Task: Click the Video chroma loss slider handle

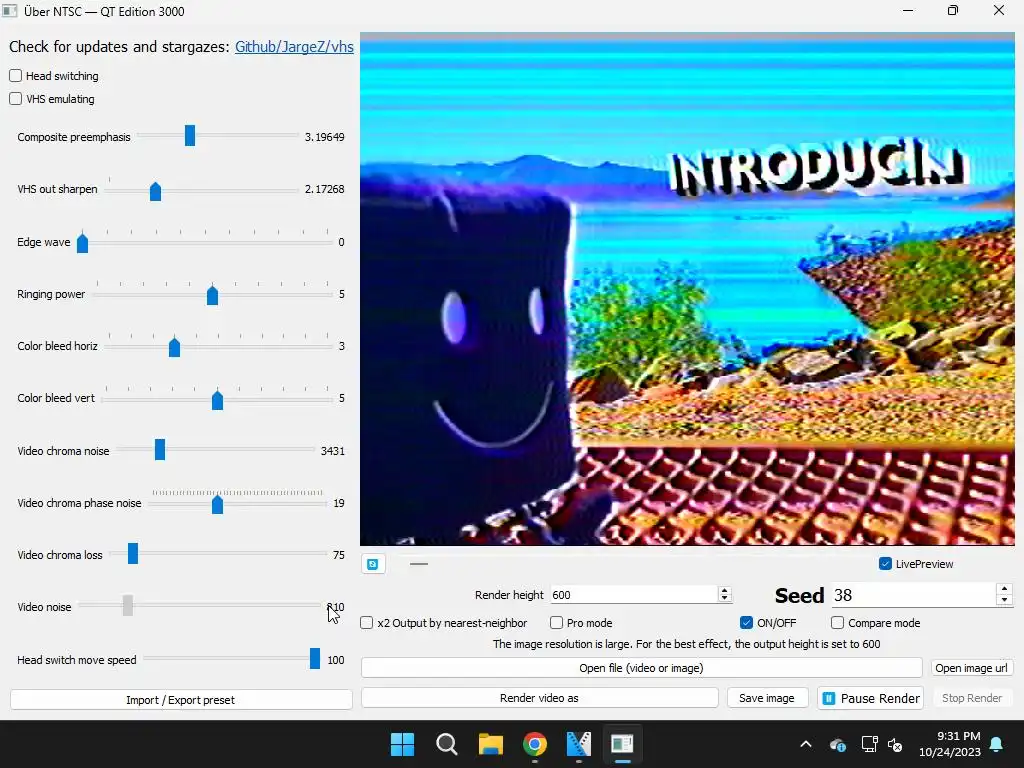Action: click(x=133, y=553)
